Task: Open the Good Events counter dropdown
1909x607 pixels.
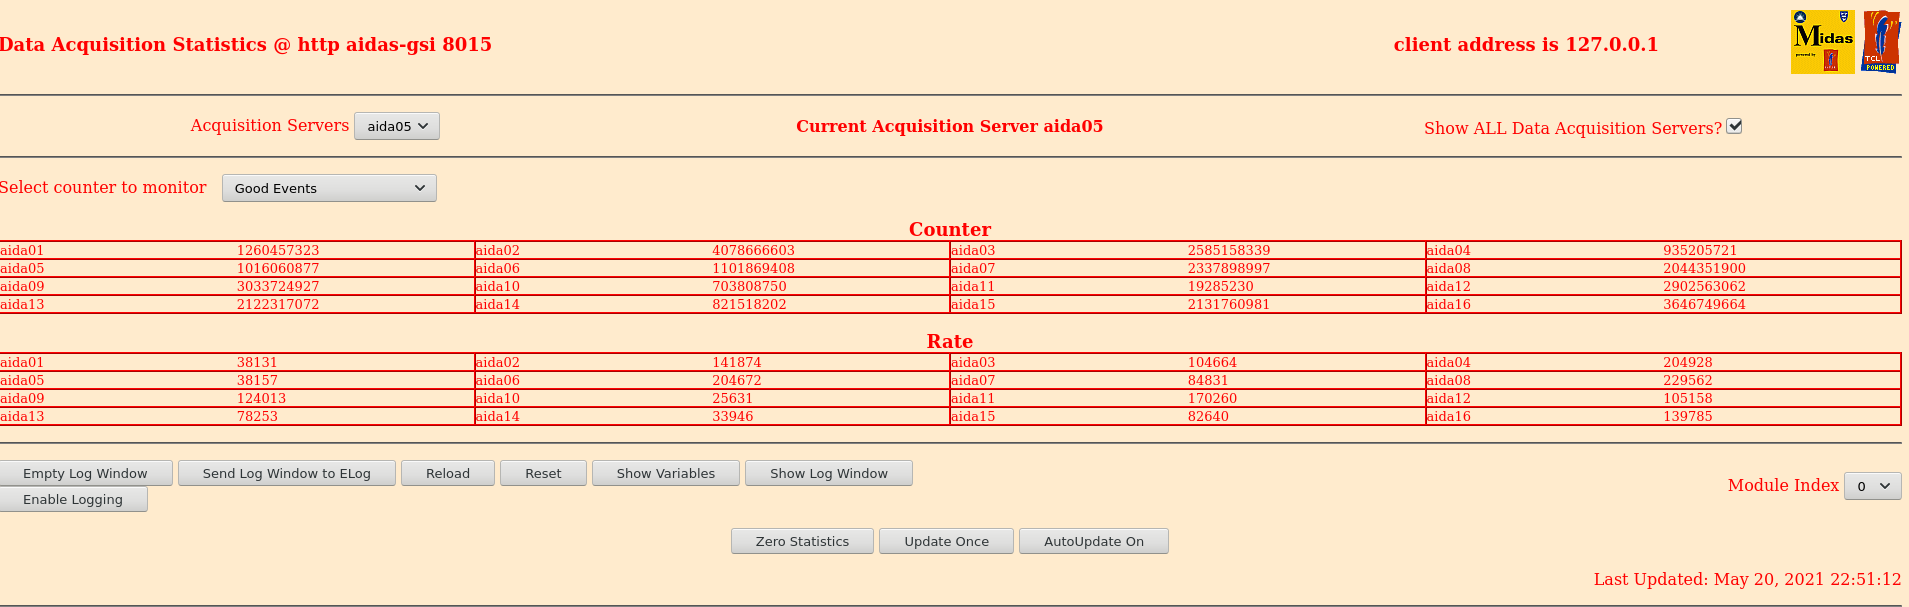Action: (x=329, y=188)
